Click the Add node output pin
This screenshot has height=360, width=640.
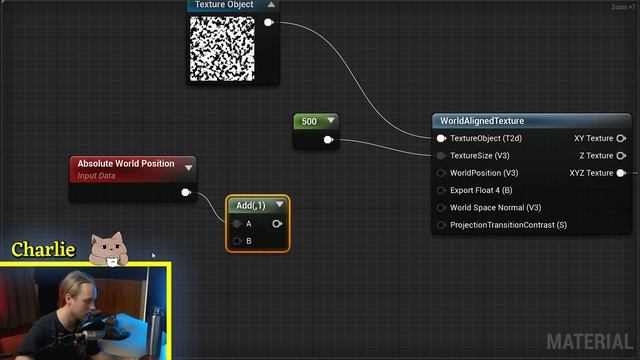[x=277, y=224]
